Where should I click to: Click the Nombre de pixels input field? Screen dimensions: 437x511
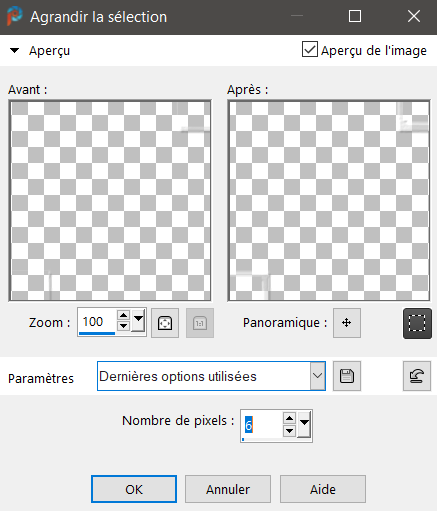(262, 425)
